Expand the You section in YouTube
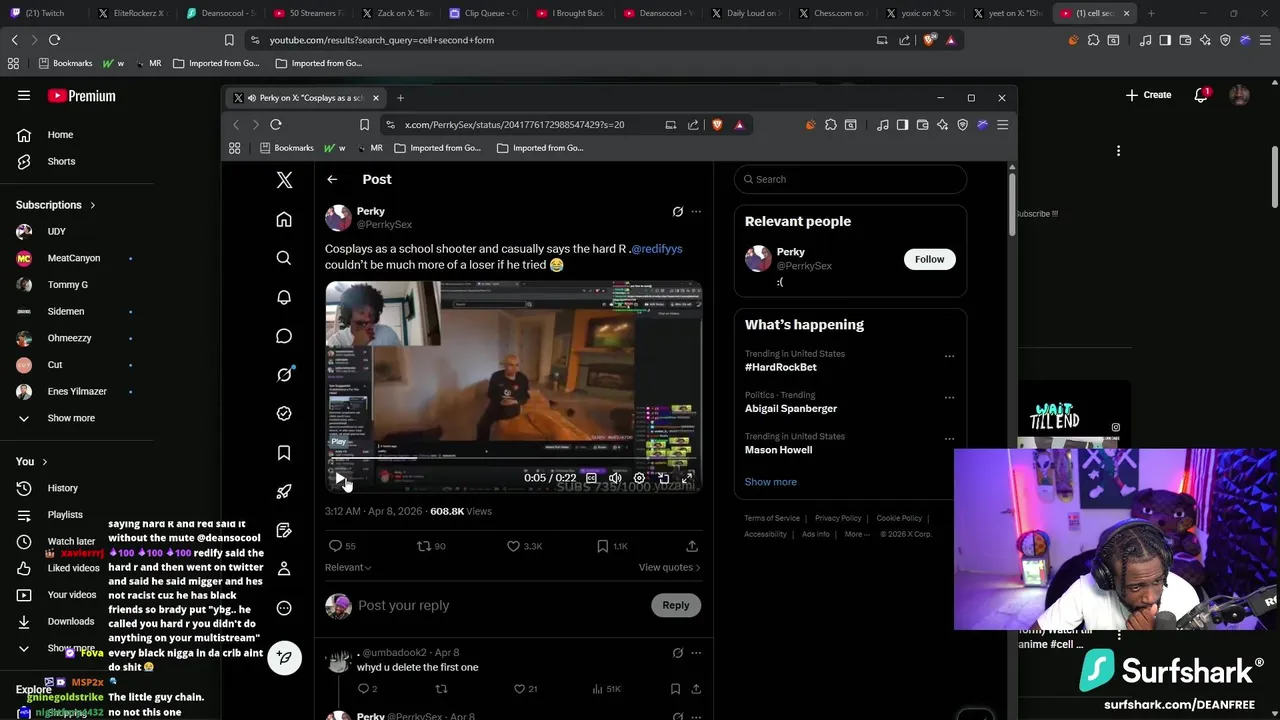Image resolution: width=1280 pixels, height=720 pixels. (32, 461)
